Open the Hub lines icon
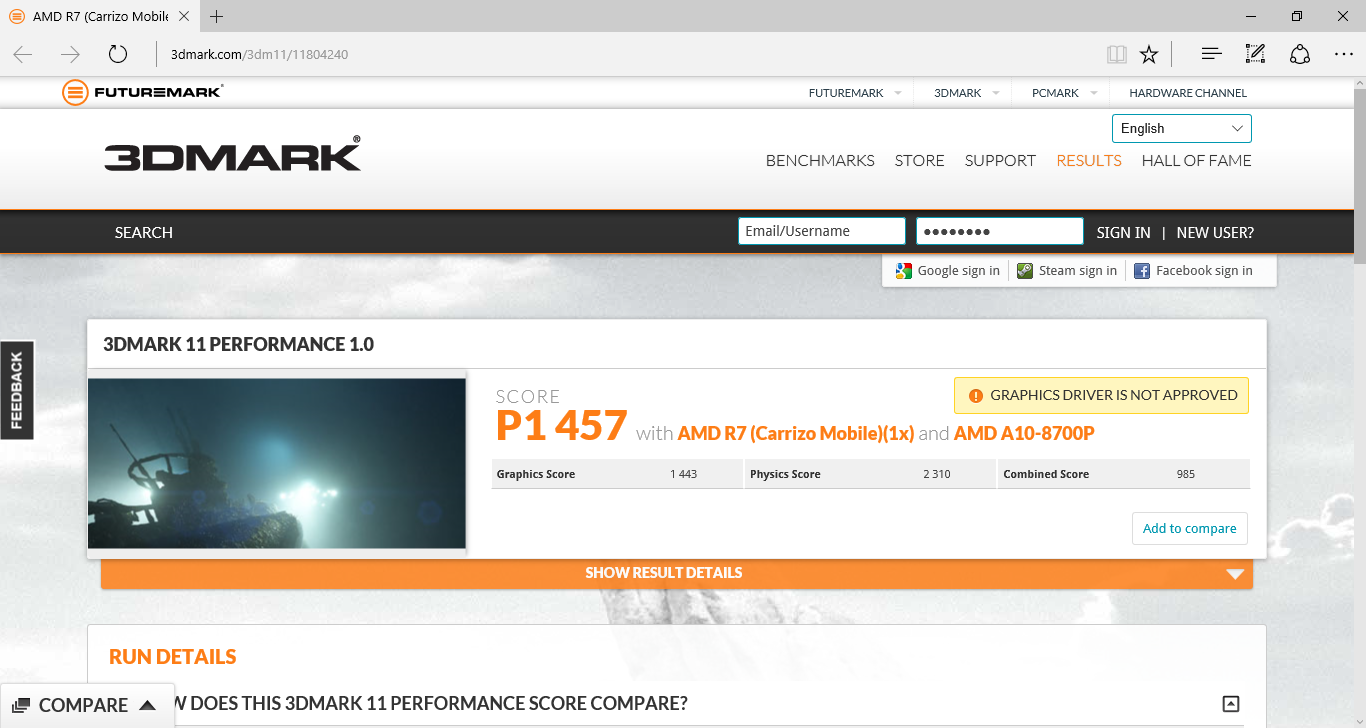 coord(1211,54)
